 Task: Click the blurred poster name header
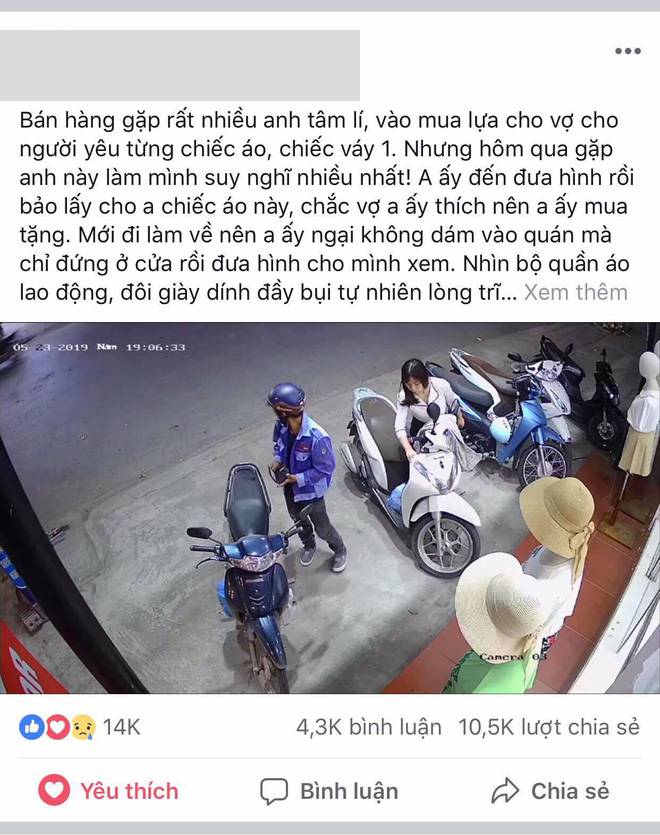[x=180, y=66]
